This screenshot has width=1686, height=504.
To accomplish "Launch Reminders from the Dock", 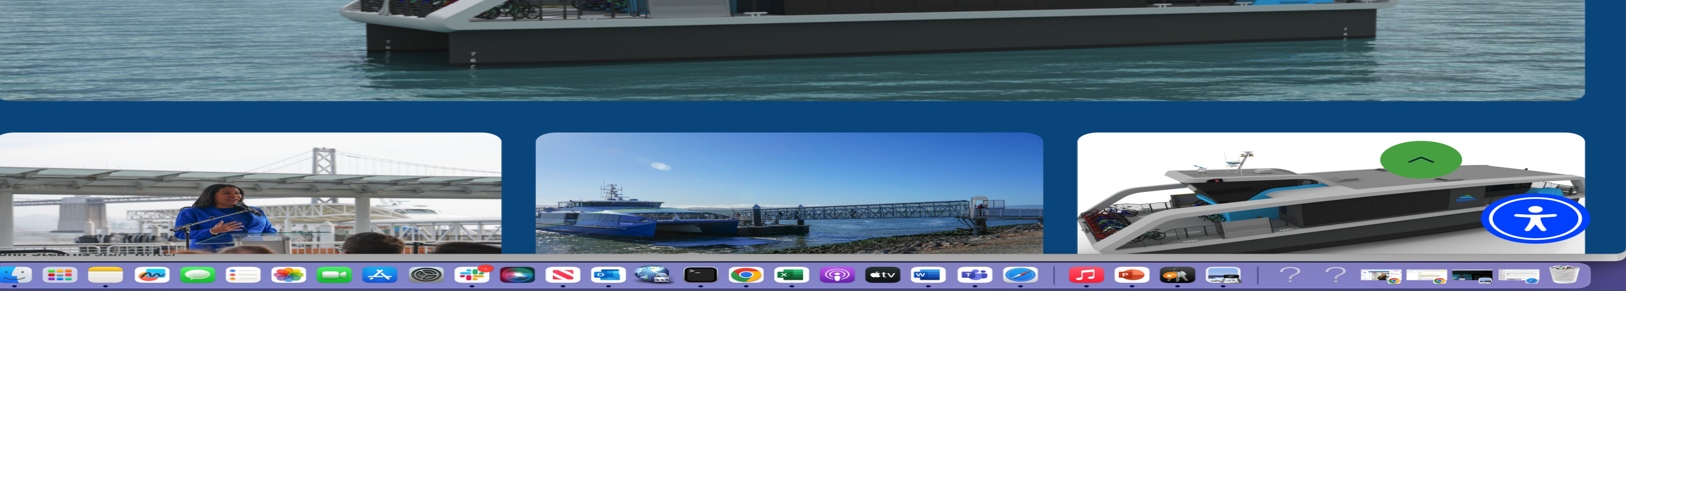I will [x=243, y=275].
